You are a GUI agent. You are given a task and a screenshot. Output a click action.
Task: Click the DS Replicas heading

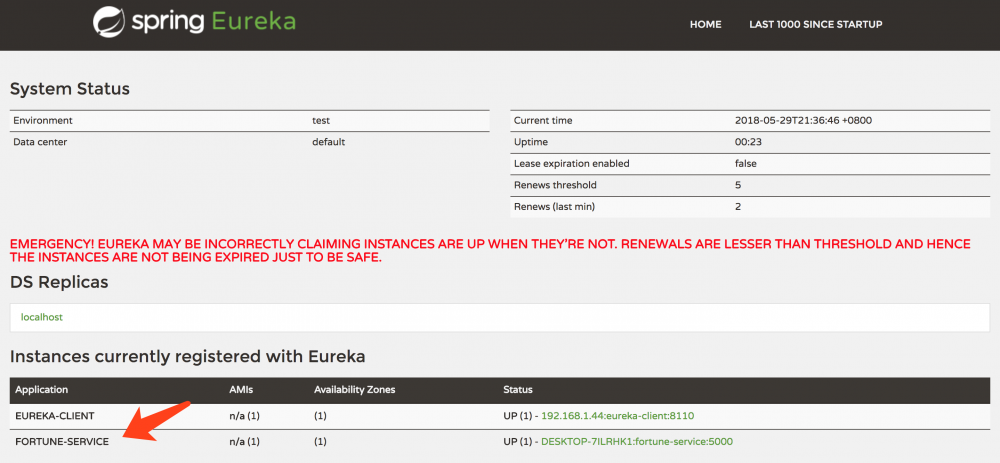tap(59, 282)
